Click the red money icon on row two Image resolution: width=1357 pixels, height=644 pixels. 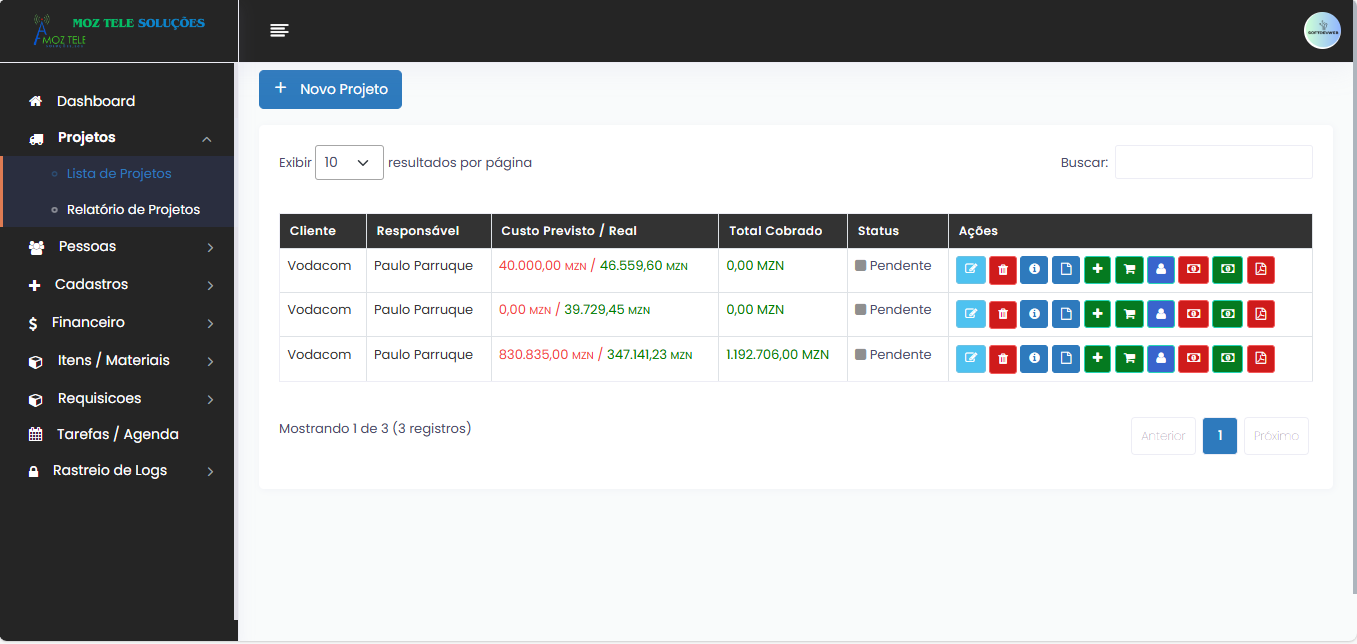[1193, 313]
